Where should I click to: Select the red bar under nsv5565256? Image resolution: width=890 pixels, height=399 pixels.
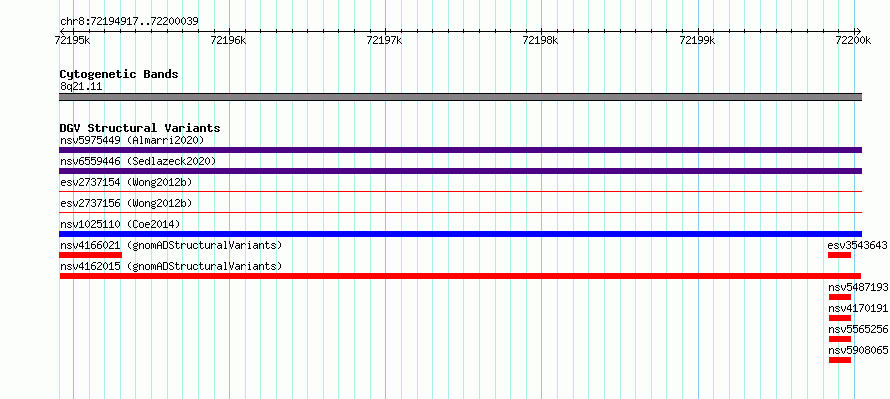[x=840, y=339]
